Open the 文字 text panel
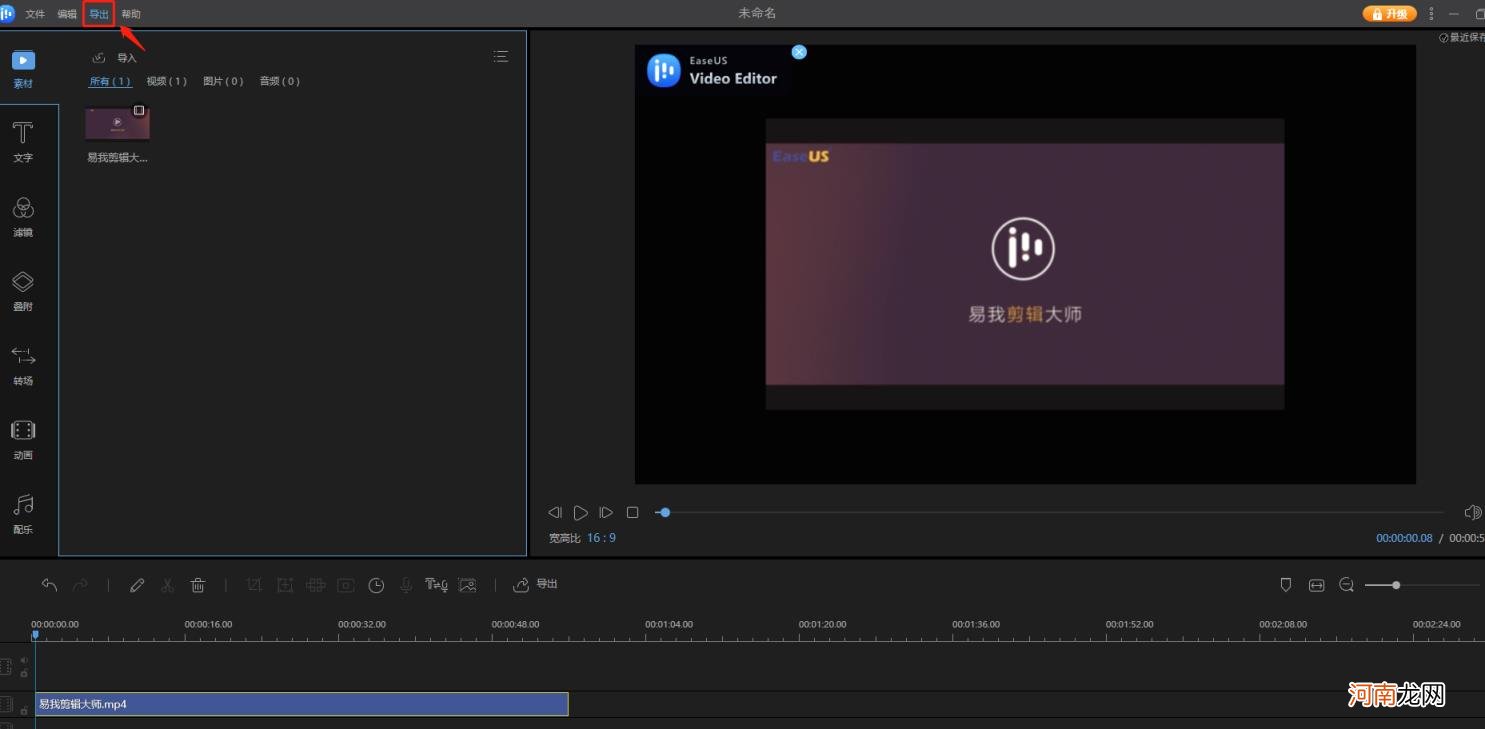The width and height of the screenshot is (1485, 729). click(23, 142)
